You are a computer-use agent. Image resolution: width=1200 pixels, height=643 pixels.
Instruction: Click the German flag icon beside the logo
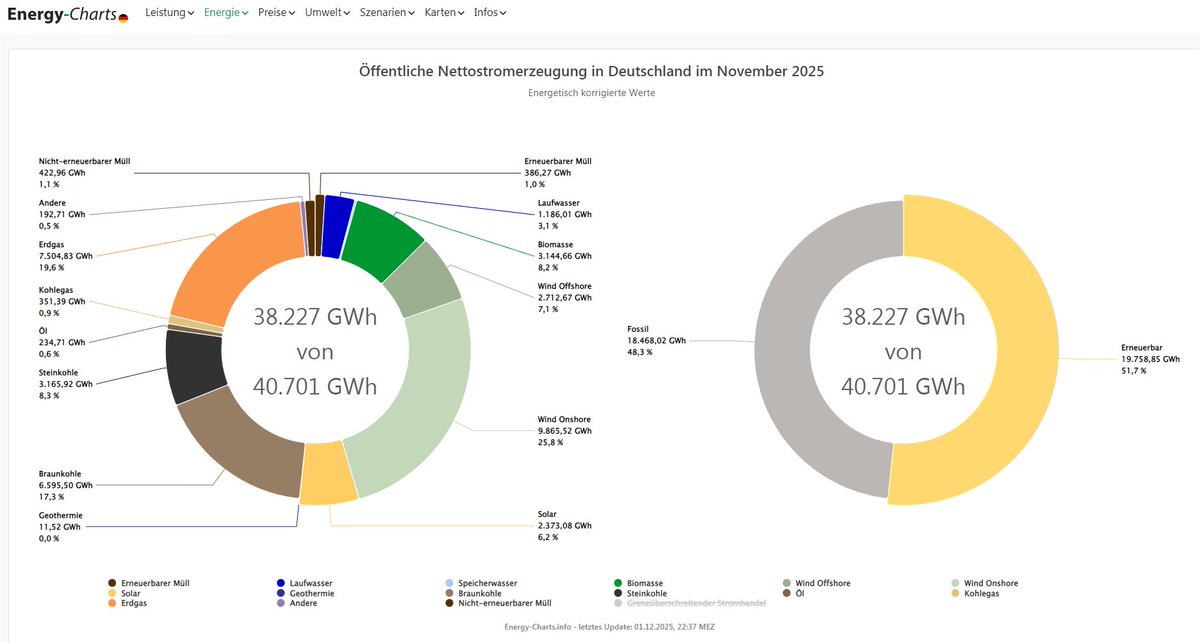[123, 18]
